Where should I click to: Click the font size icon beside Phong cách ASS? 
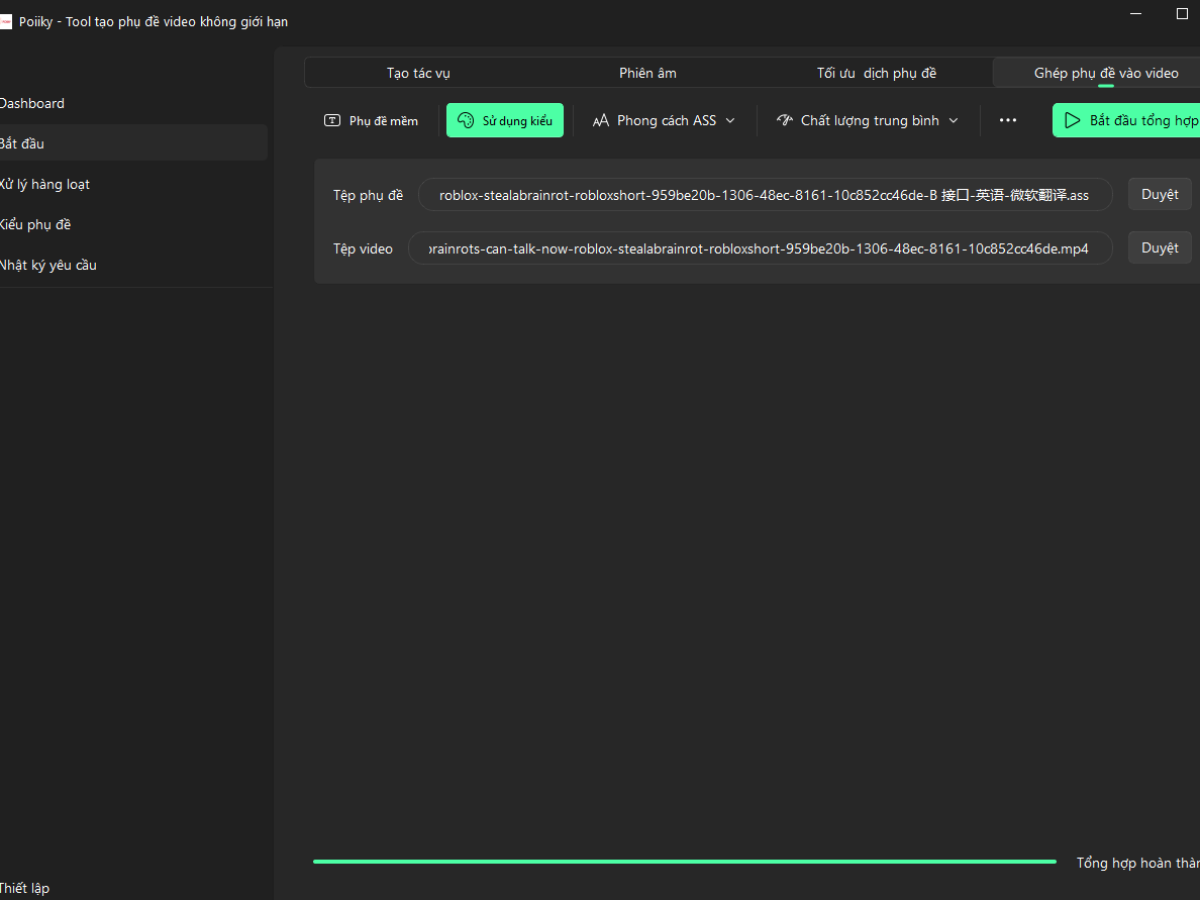pyautogui.click(x=600, y=121)
